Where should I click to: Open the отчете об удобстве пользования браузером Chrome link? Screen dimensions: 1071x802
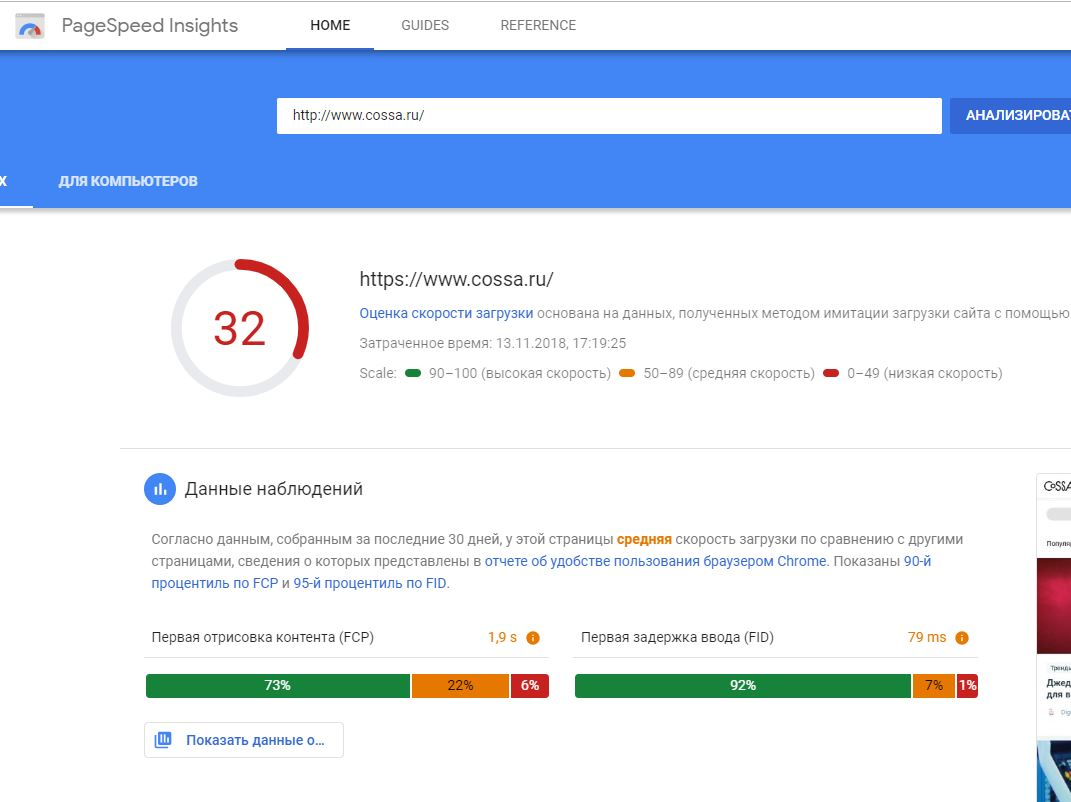click(x=656, y=562)
